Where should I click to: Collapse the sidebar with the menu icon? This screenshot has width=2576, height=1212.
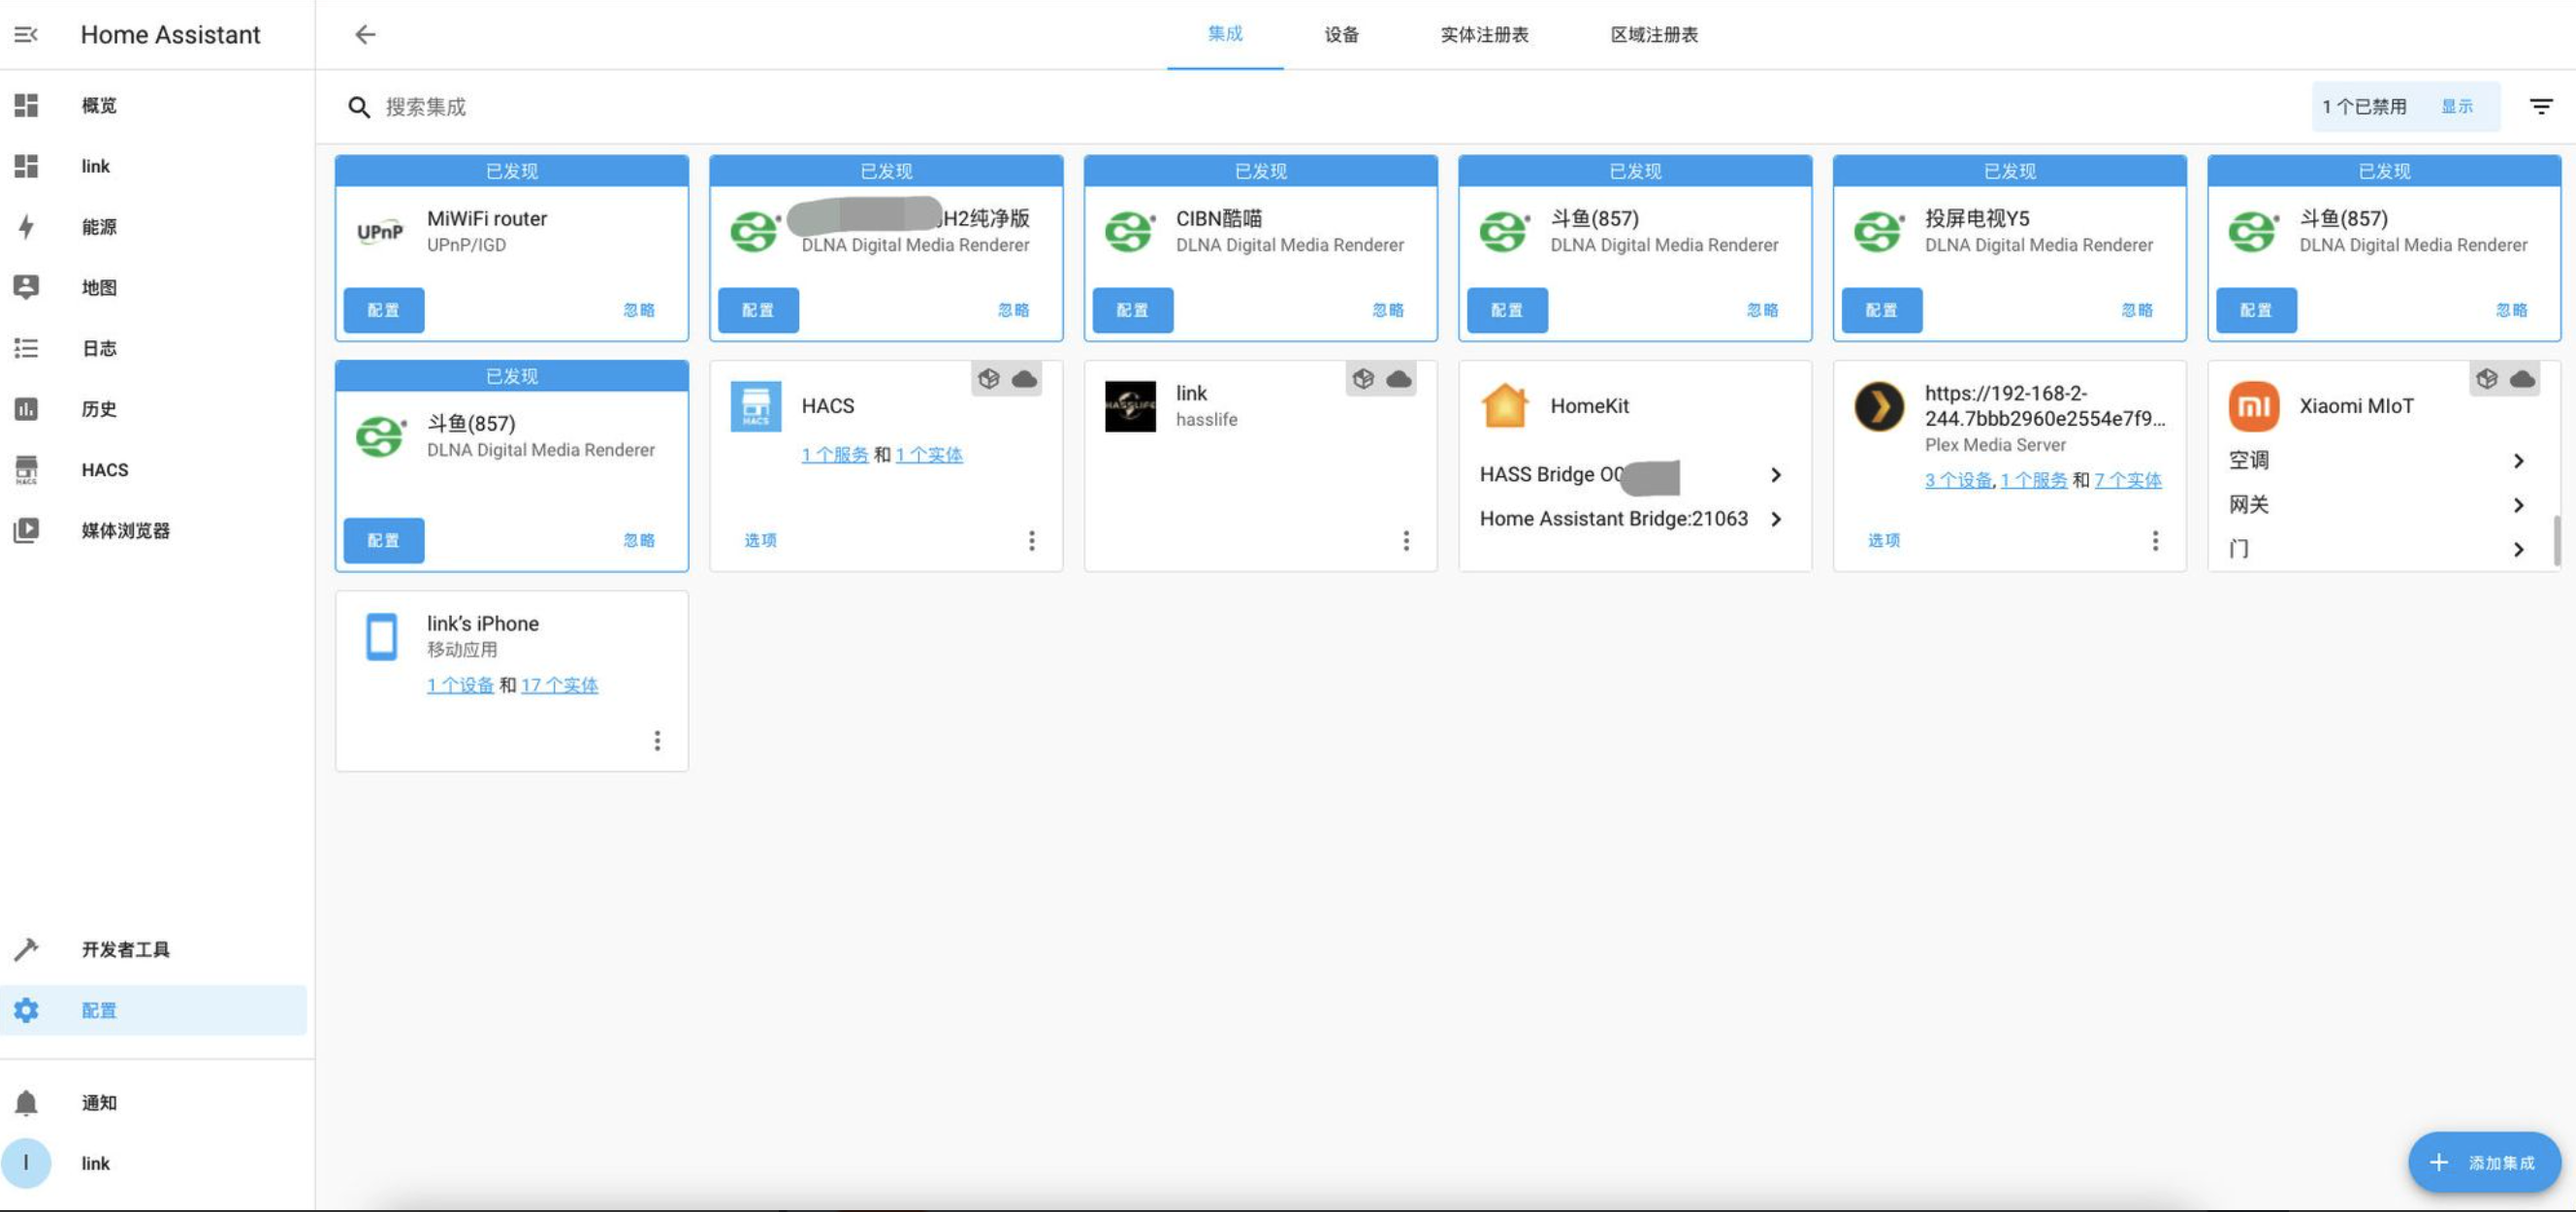click(26, 35)
